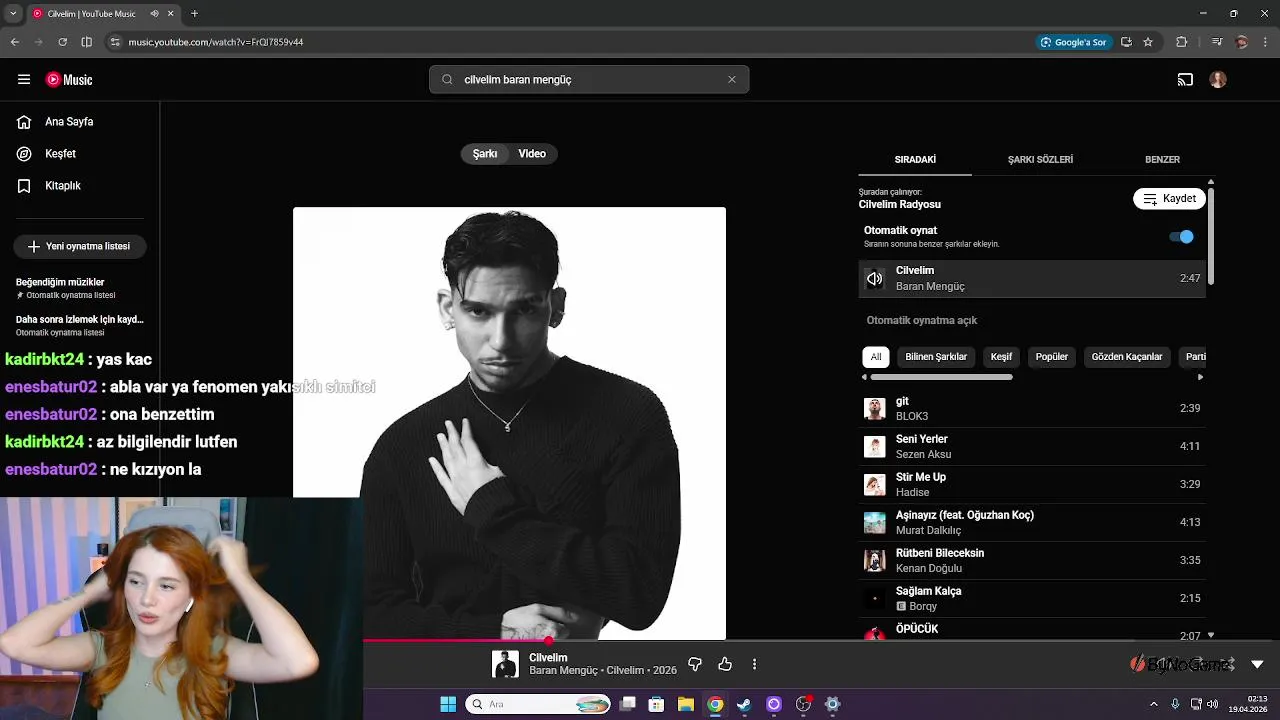Like the song with thumbs up
This screenshot has height=720, width=1280.
725,665
